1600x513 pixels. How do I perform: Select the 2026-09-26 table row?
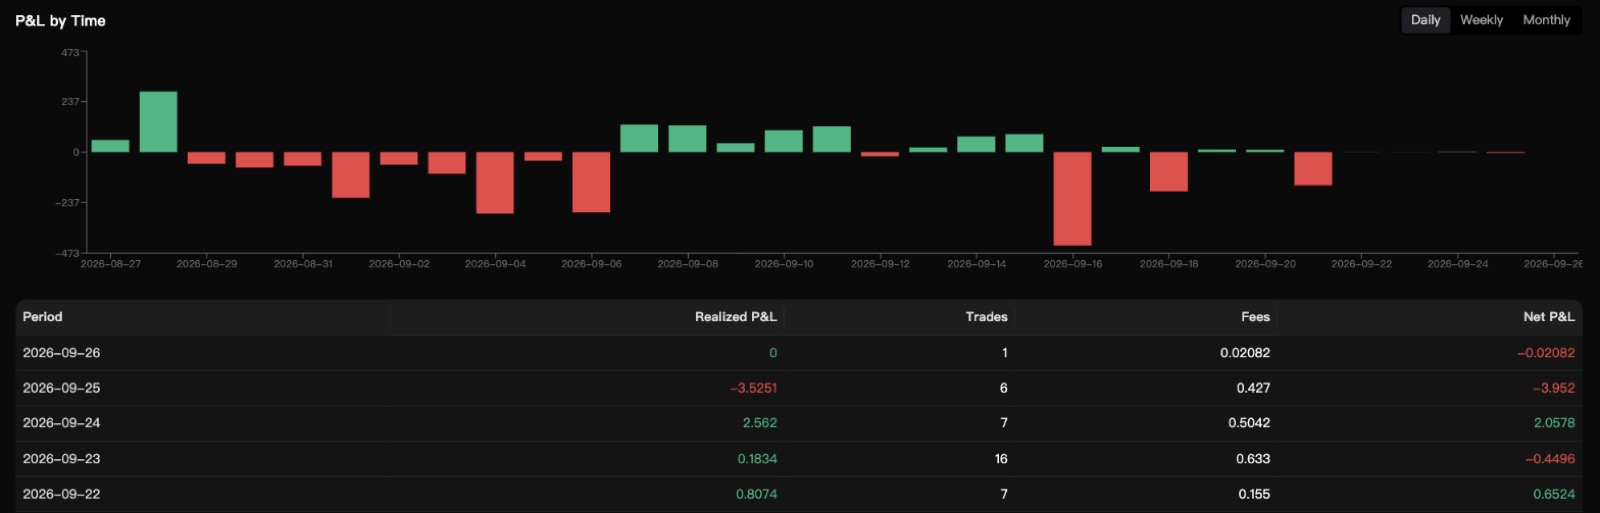coord(799,353)
